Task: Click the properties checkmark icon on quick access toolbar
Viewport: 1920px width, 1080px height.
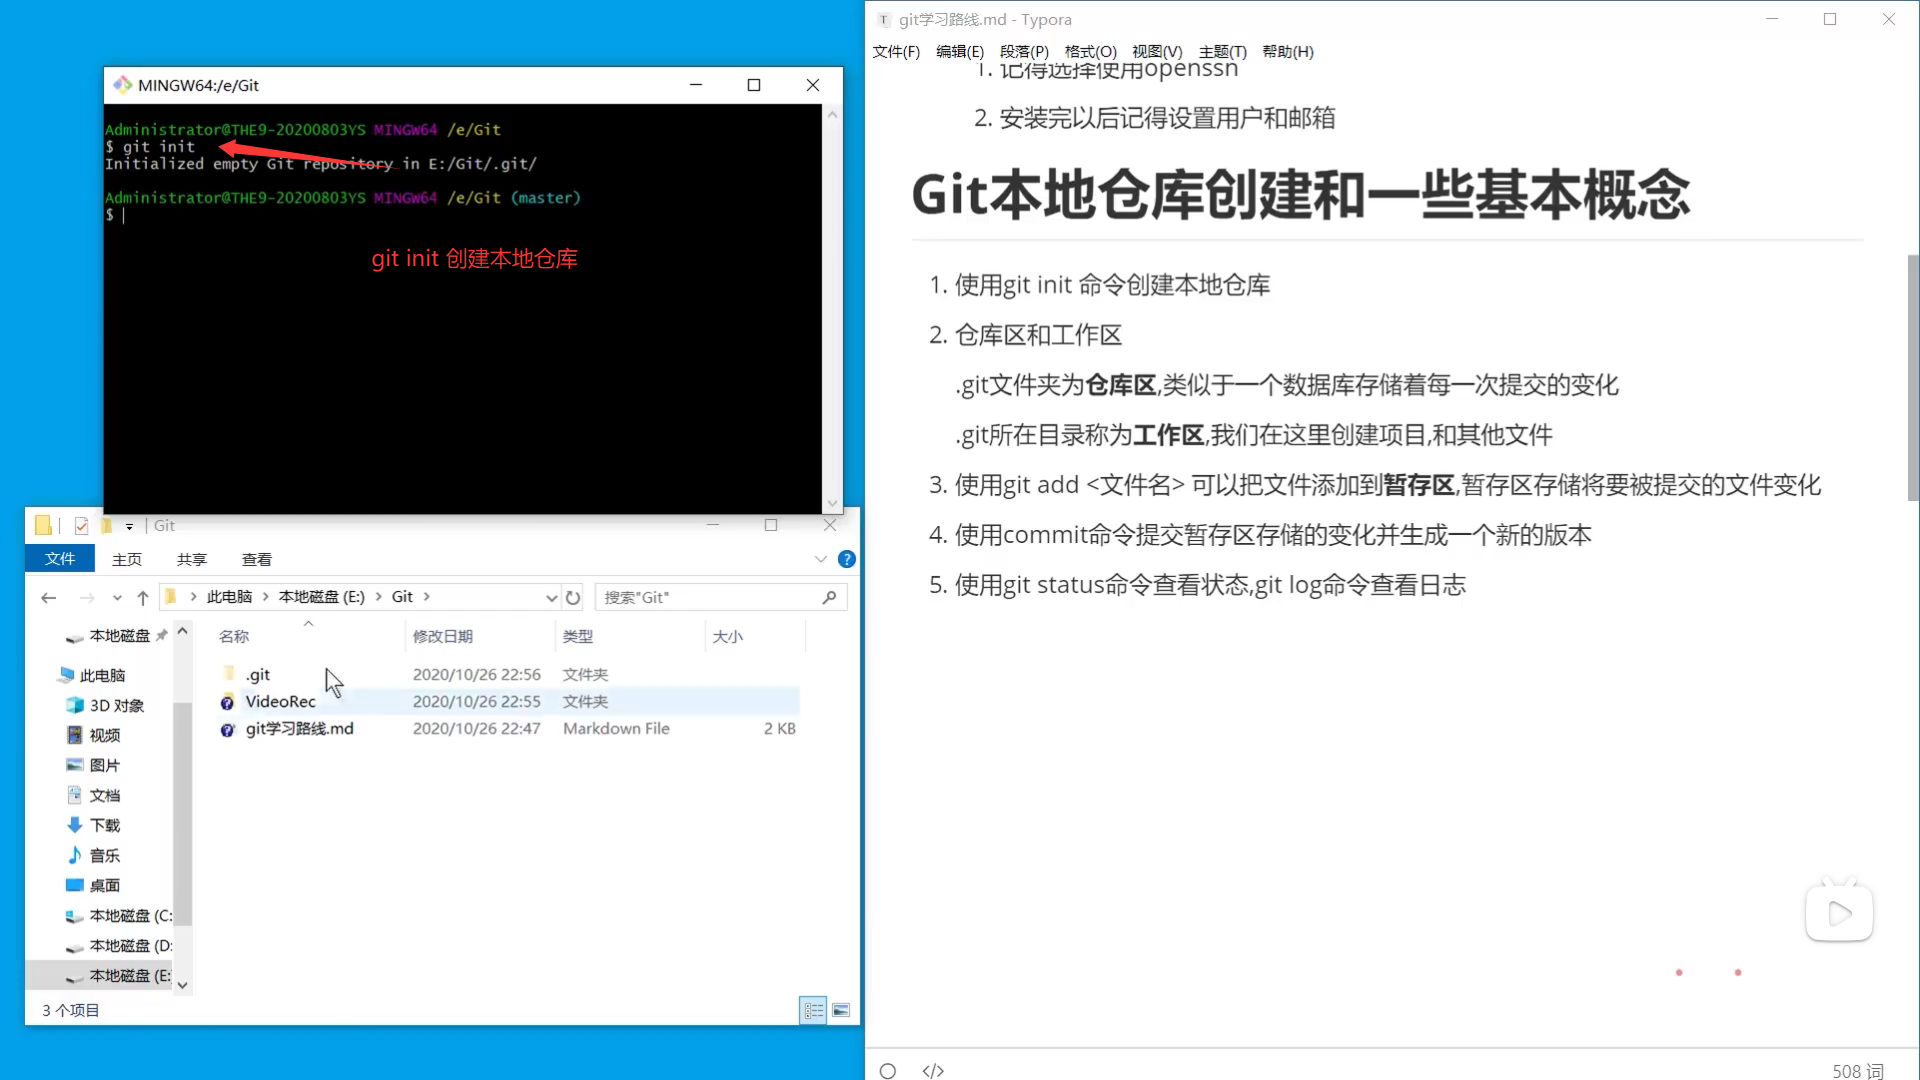Action: (x=81, y=525)
